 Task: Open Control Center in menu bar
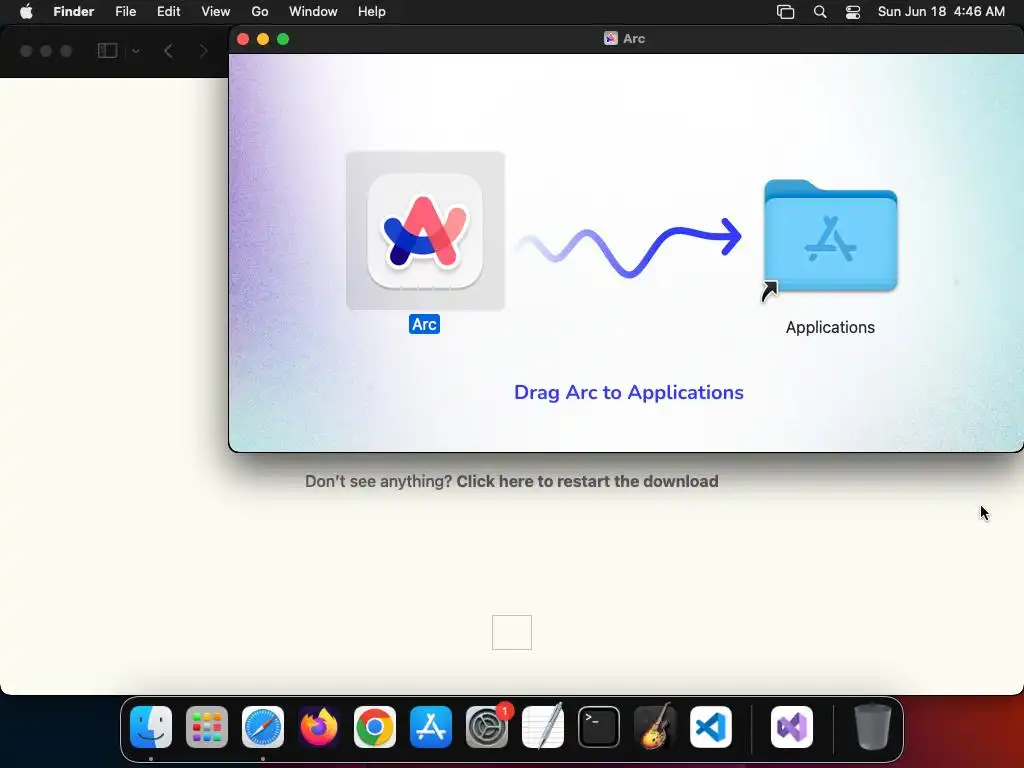[x=853, y=12]
